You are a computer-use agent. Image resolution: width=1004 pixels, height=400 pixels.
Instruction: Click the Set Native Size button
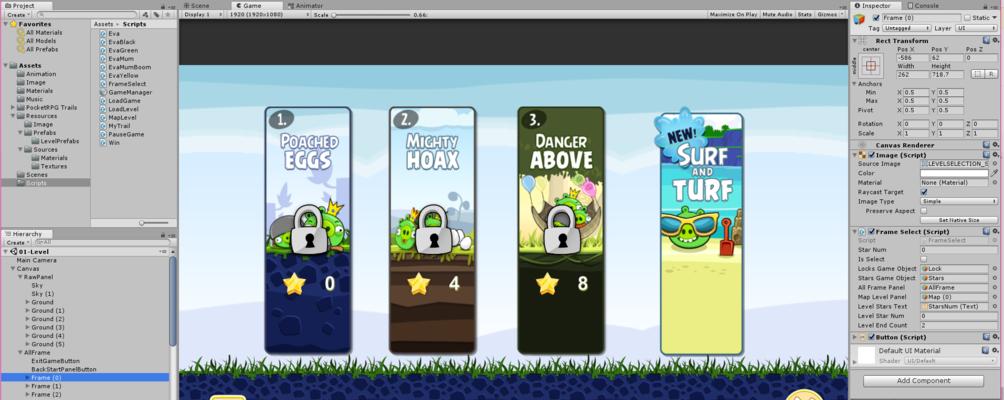(959, 220)
